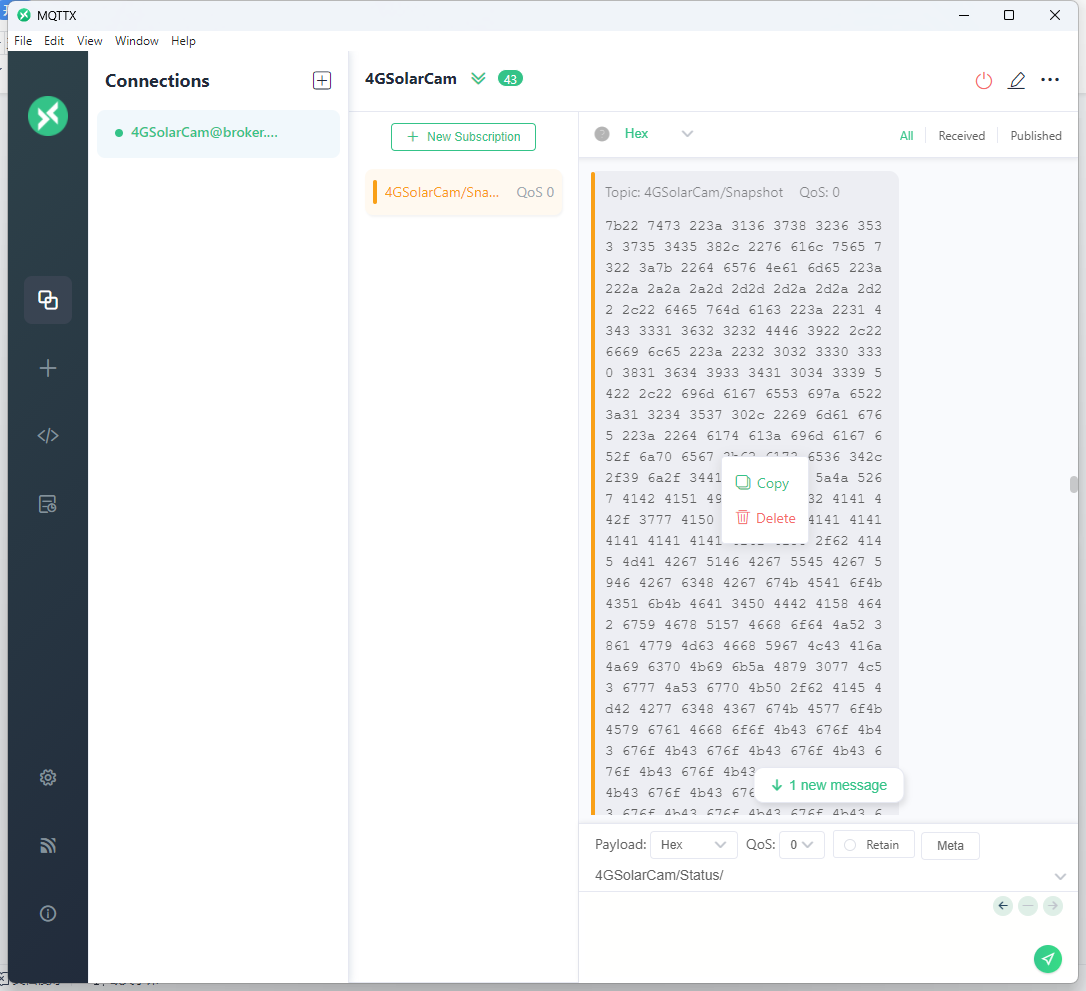The height and width of the screenshot is (991, 1086).
Task: Click the Connections heading
Action: (157, 81)
